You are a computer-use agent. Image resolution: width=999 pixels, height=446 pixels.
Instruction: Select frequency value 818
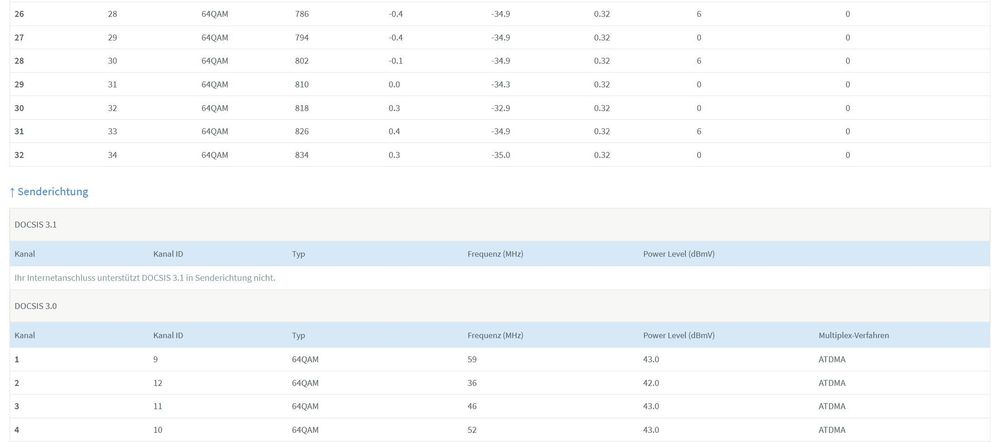click(302, 108)
